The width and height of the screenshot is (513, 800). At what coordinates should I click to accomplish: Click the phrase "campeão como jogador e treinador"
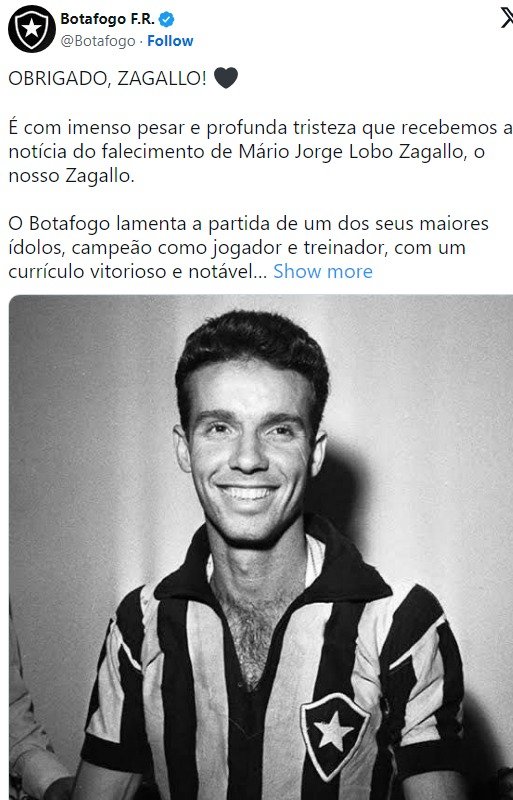[230, 247]
